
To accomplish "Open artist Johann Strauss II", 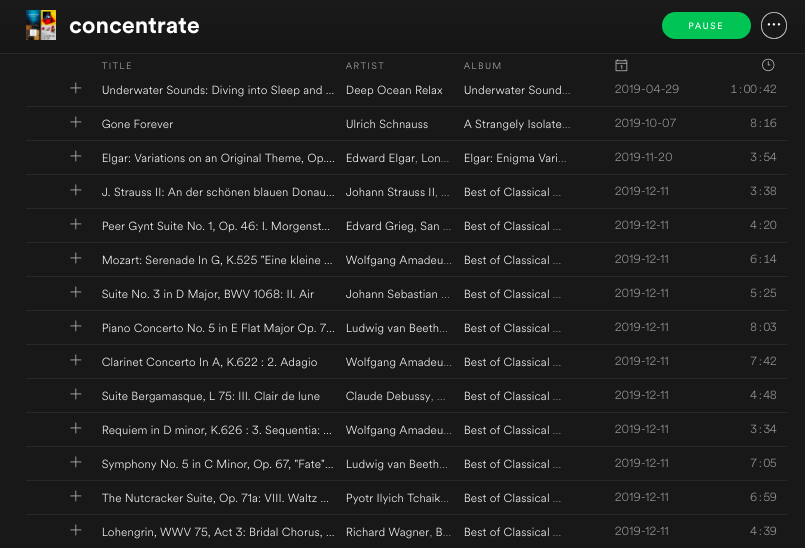I will click(x=397, y=192).
